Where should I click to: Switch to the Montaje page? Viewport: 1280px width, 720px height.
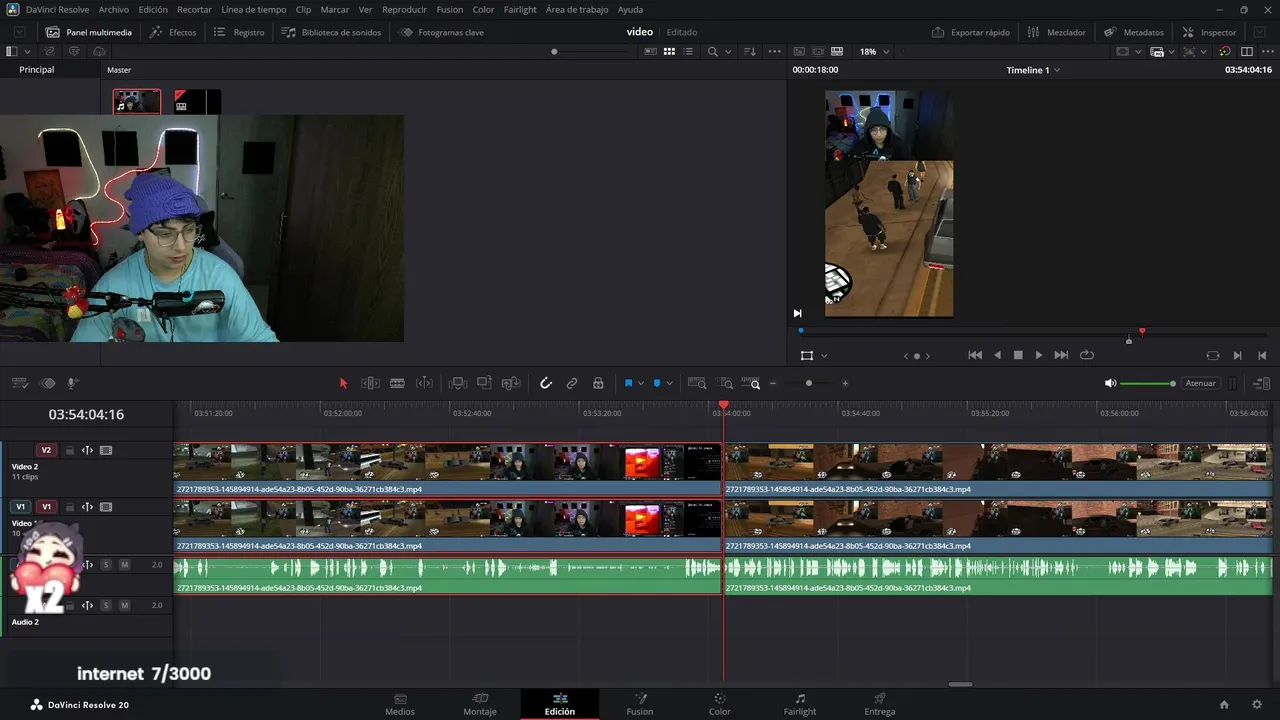pos(480,704)
